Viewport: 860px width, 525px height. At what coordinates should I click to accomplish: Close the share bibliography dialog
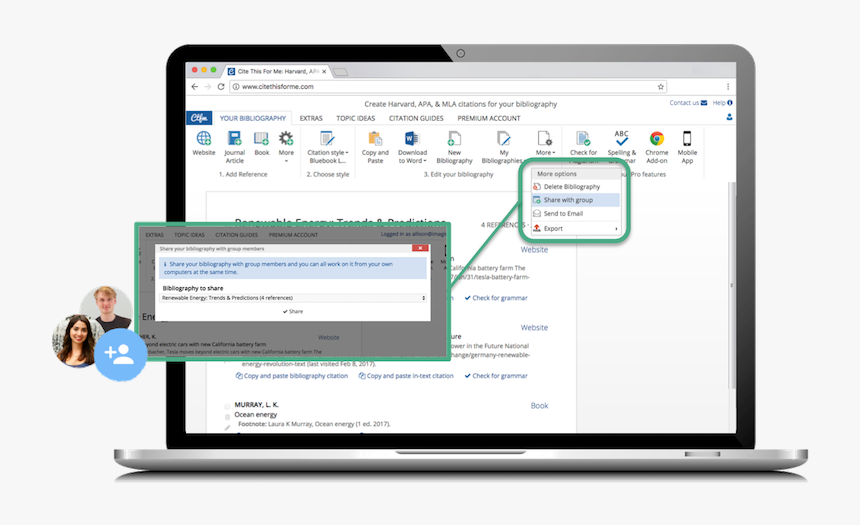[420, 248]
